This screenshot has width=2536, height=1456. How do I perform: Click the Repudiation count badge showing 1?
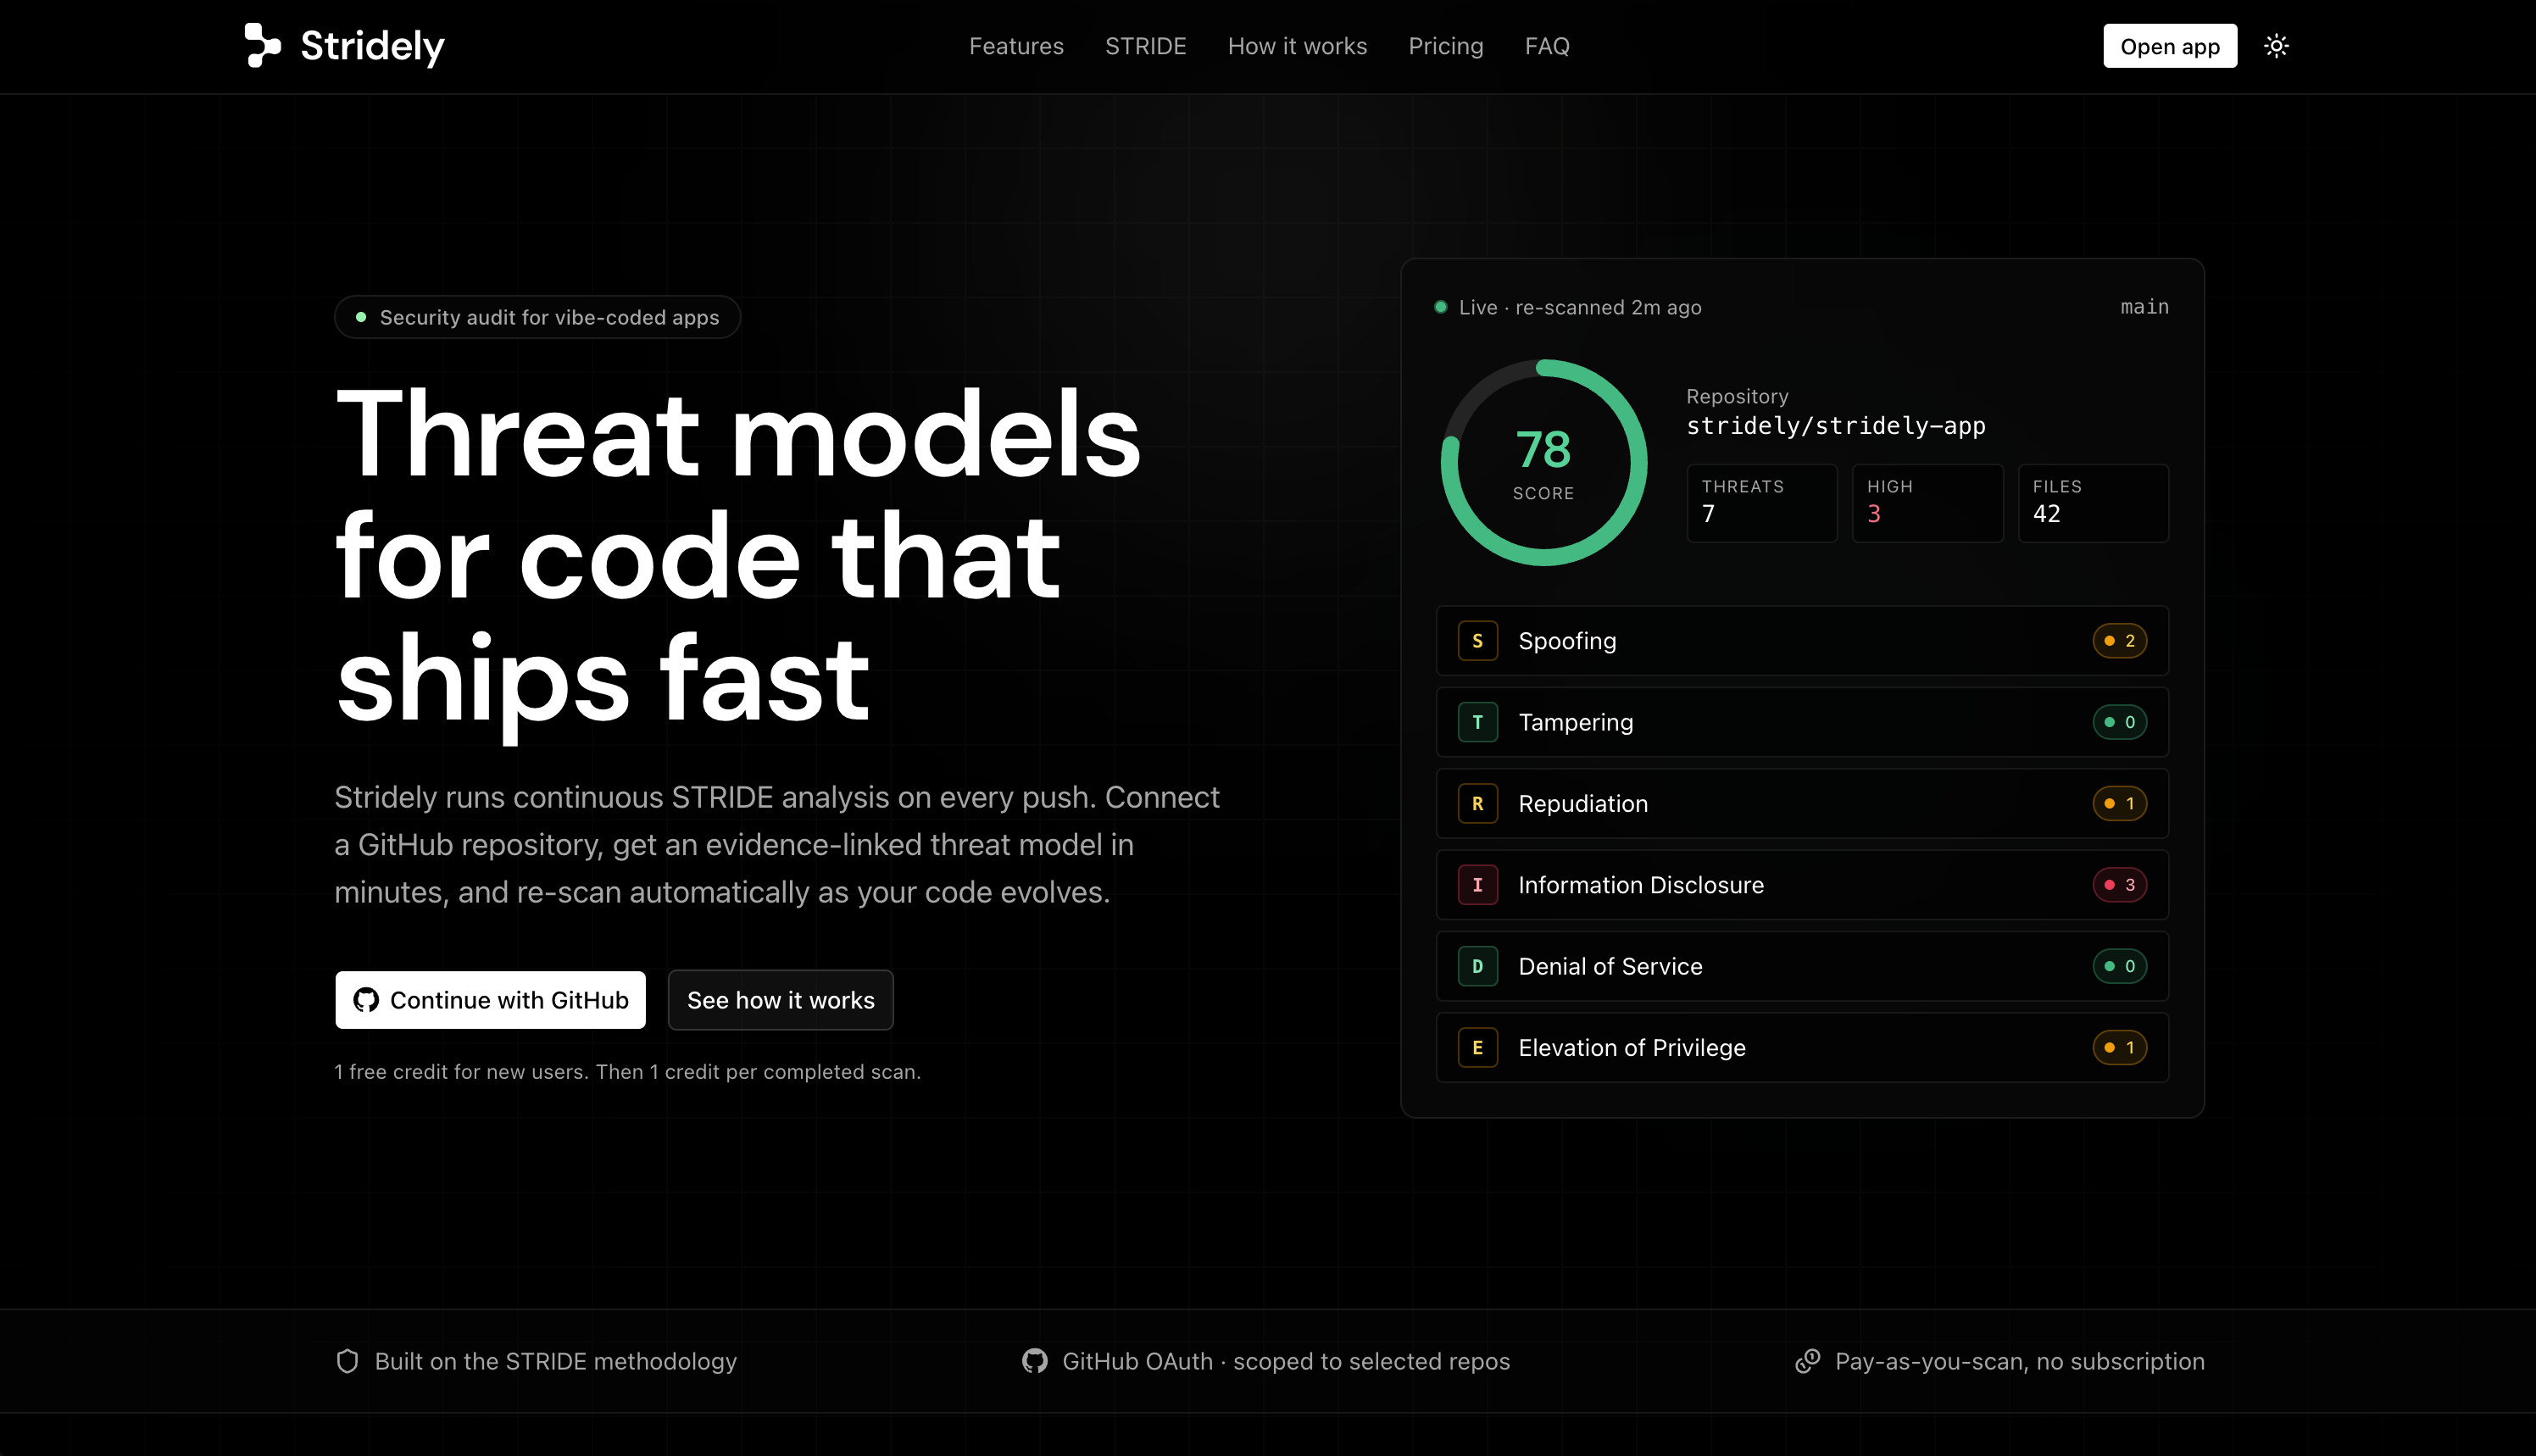pos(2119,804)
